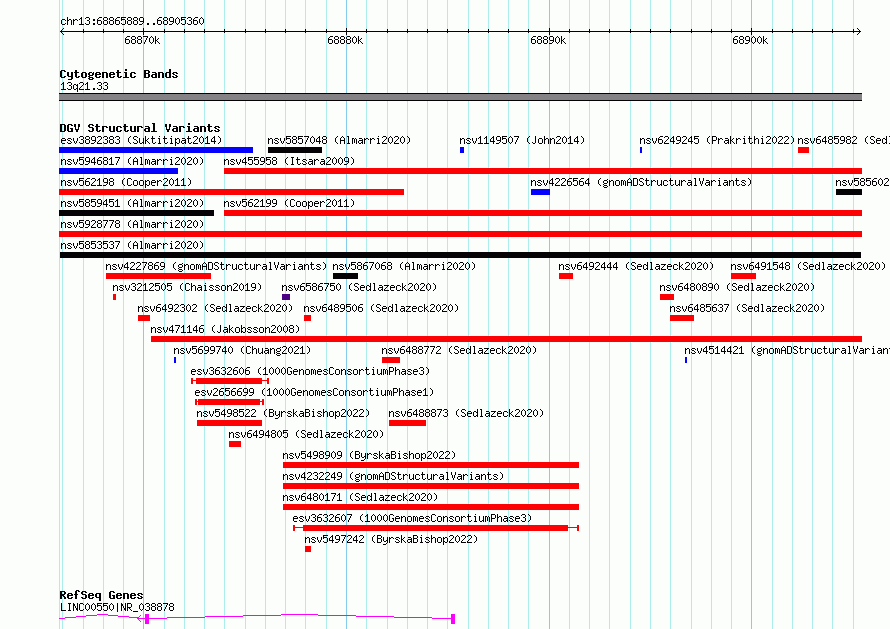Open the nsv6480890 (Sedlazeck2020) variant label
890x629 pixels.
point(737,287)
